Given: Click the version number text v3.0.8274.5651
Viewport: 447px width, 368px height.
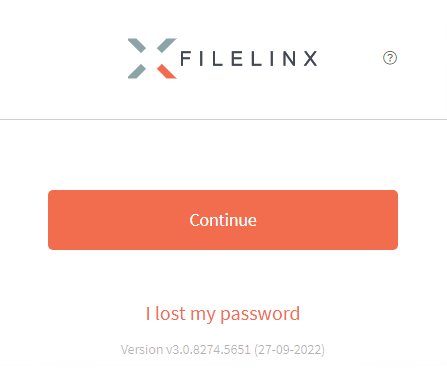Looking at the screenshot, I should pos(208,350).
